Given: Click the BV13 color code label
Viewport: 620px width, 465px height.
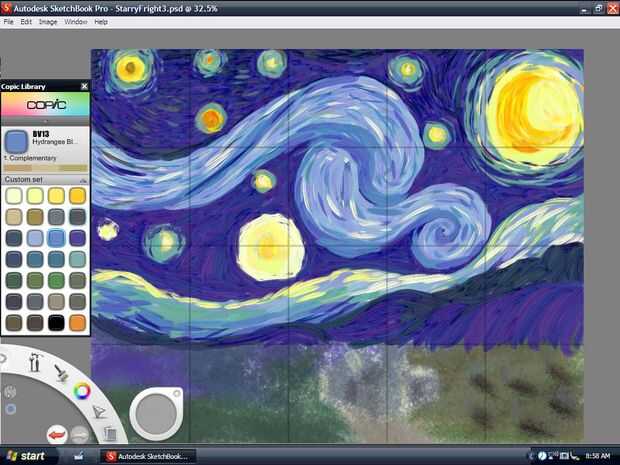Looking at the screenshot, I should click(41, 134).
